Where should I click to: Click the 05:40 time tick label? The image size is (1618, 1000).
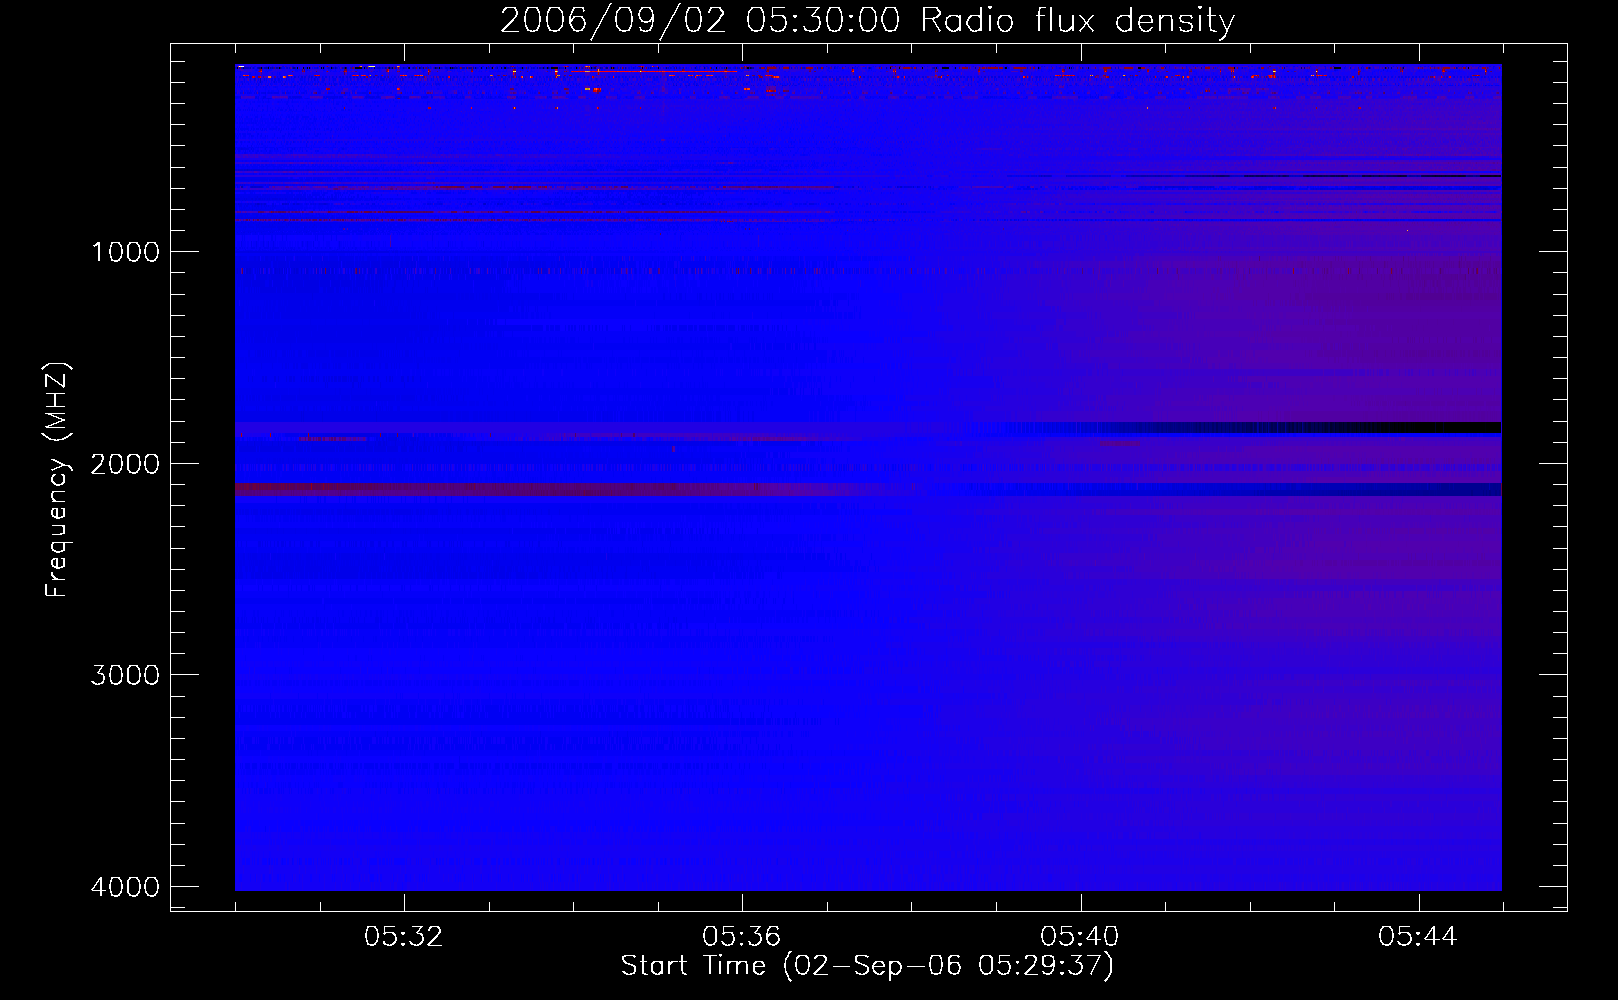point(1080,937)
